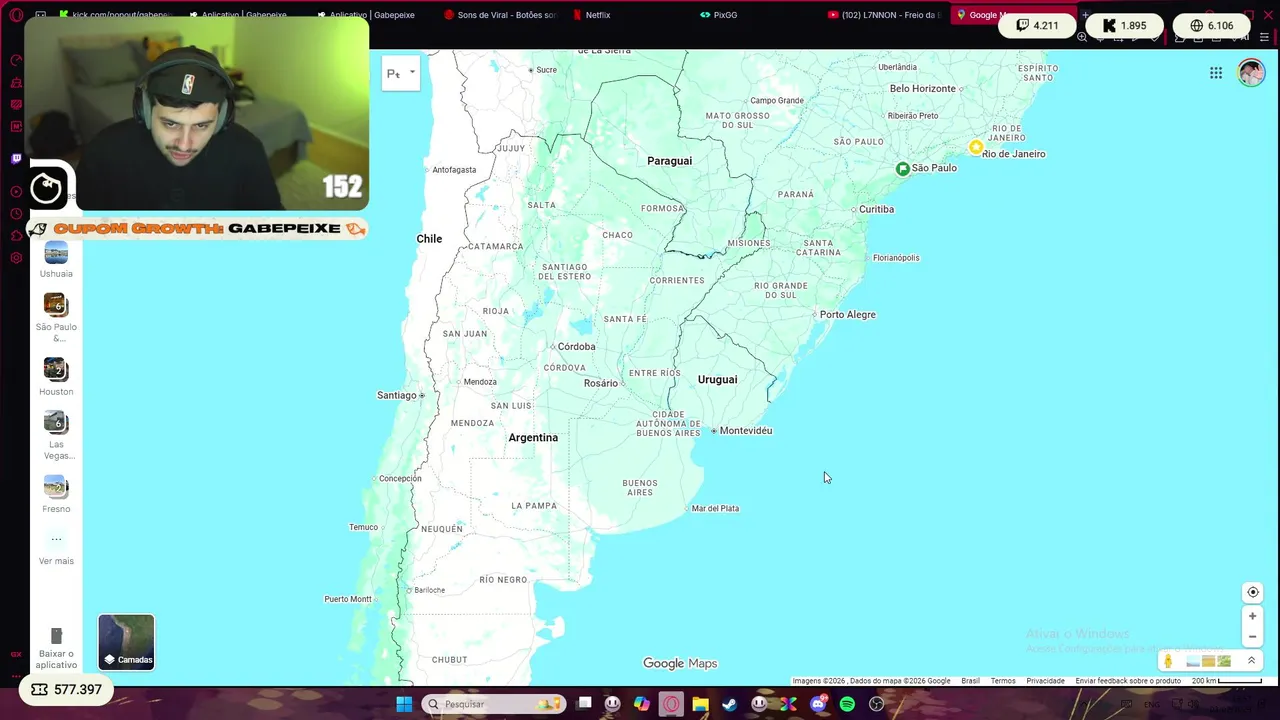Switch to the PixGG tab
Screen dimensions: 1280x720
pyautogui.click(x=720, y=15)
